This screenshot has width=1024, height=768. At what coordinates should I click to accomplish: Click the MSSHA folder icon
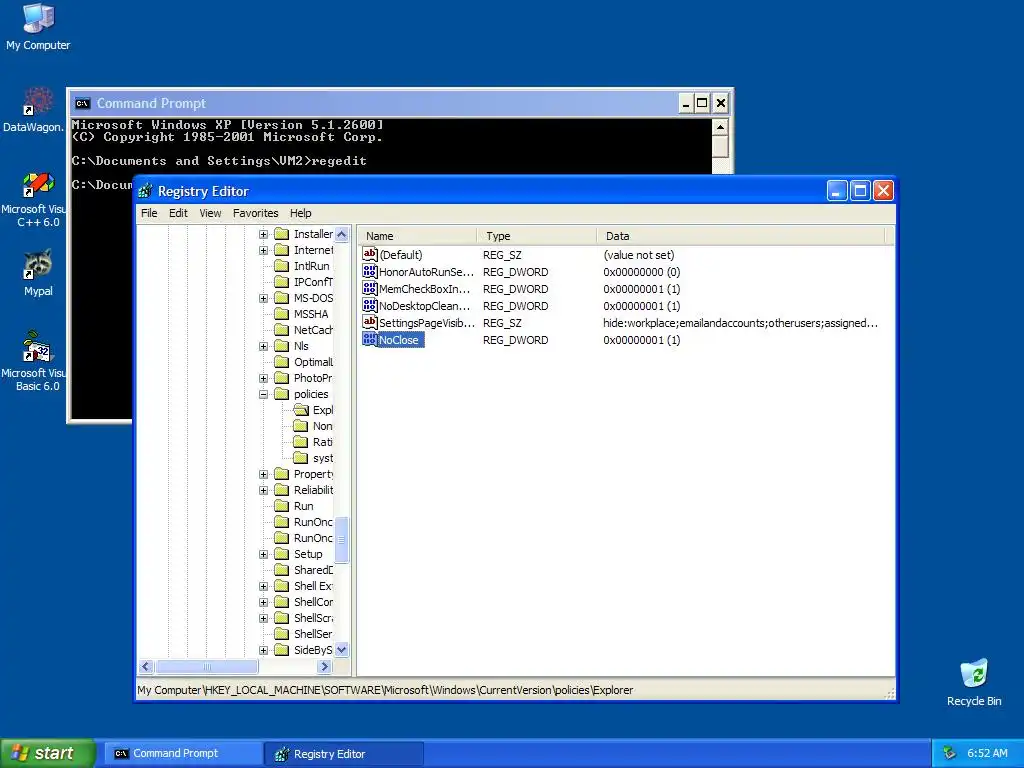coord(281,313)
